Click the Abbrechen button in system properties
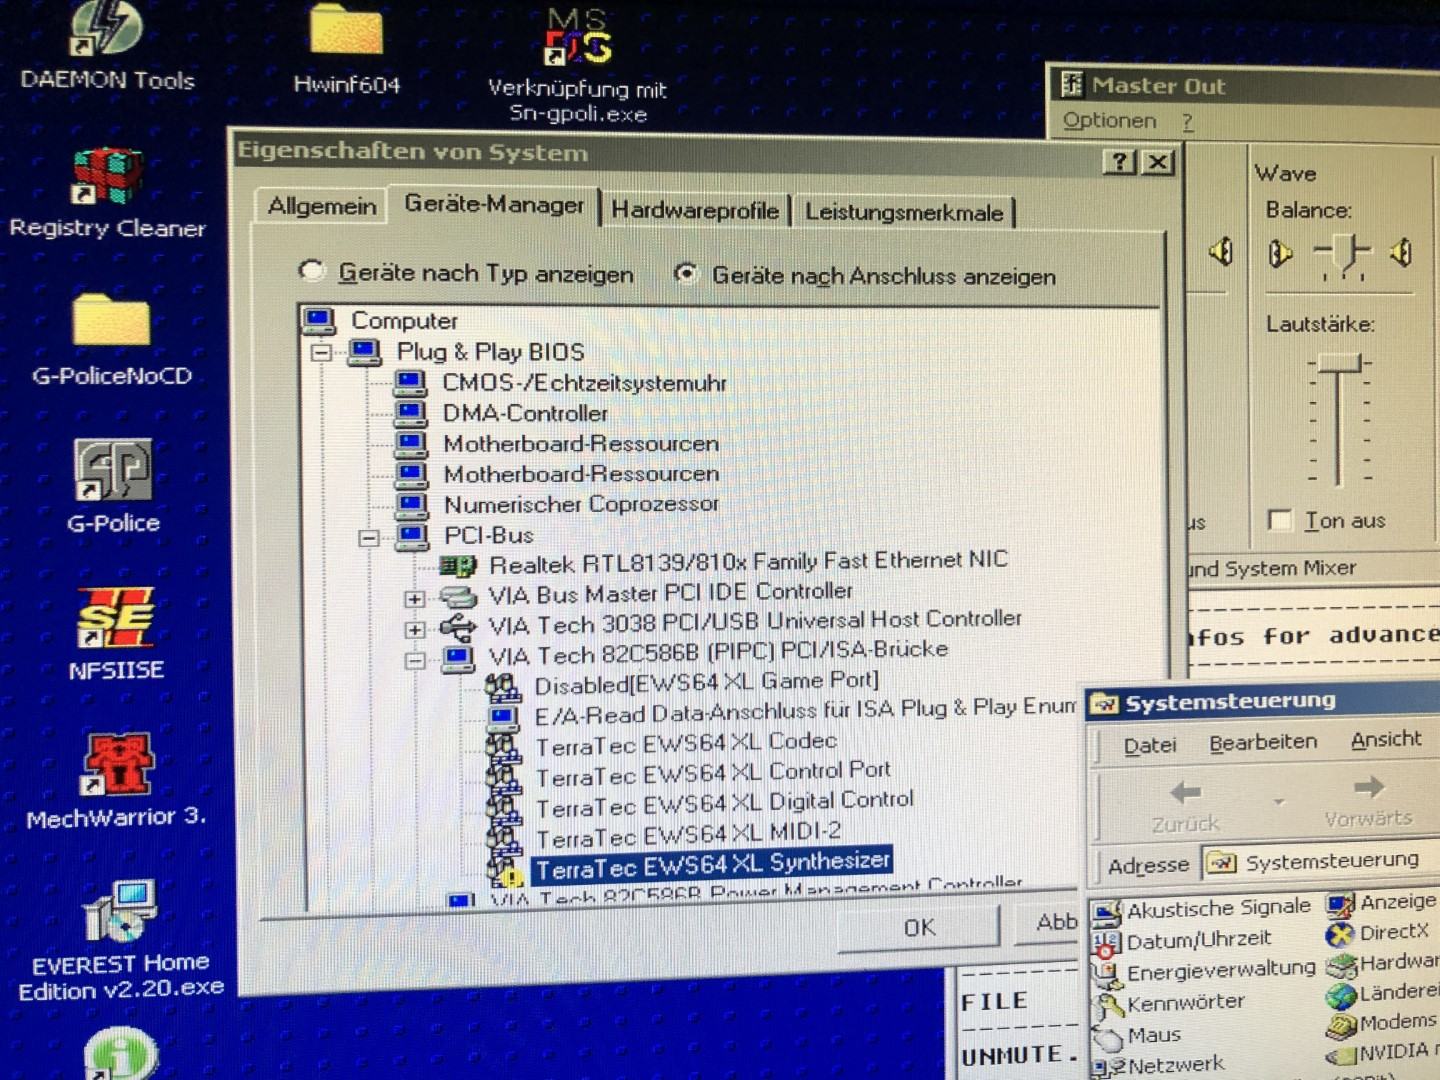Screen dimensions: 1440x1080 click(1047, 923)
